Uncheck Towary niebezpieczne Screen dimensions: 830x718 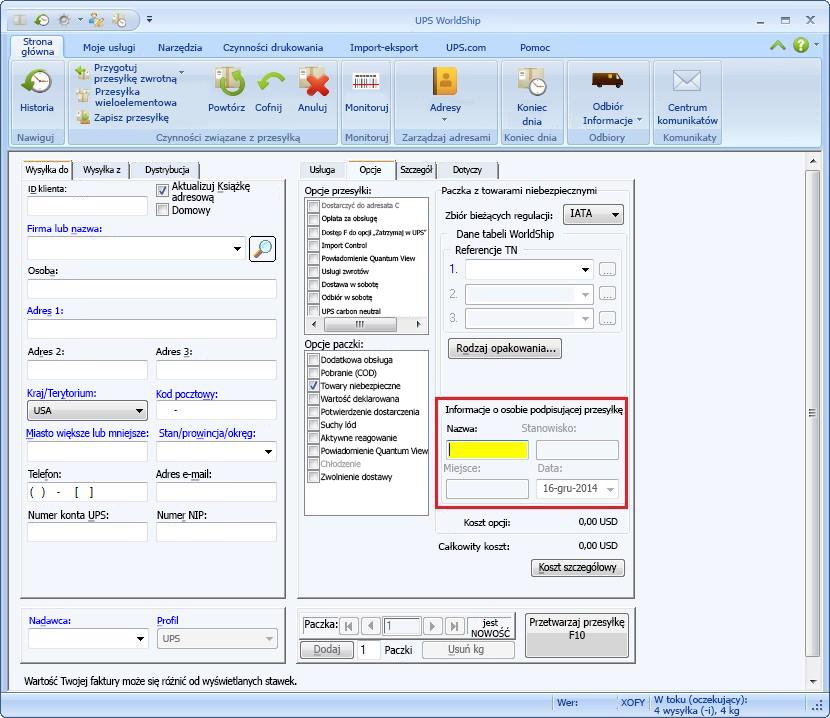(313, 385)
